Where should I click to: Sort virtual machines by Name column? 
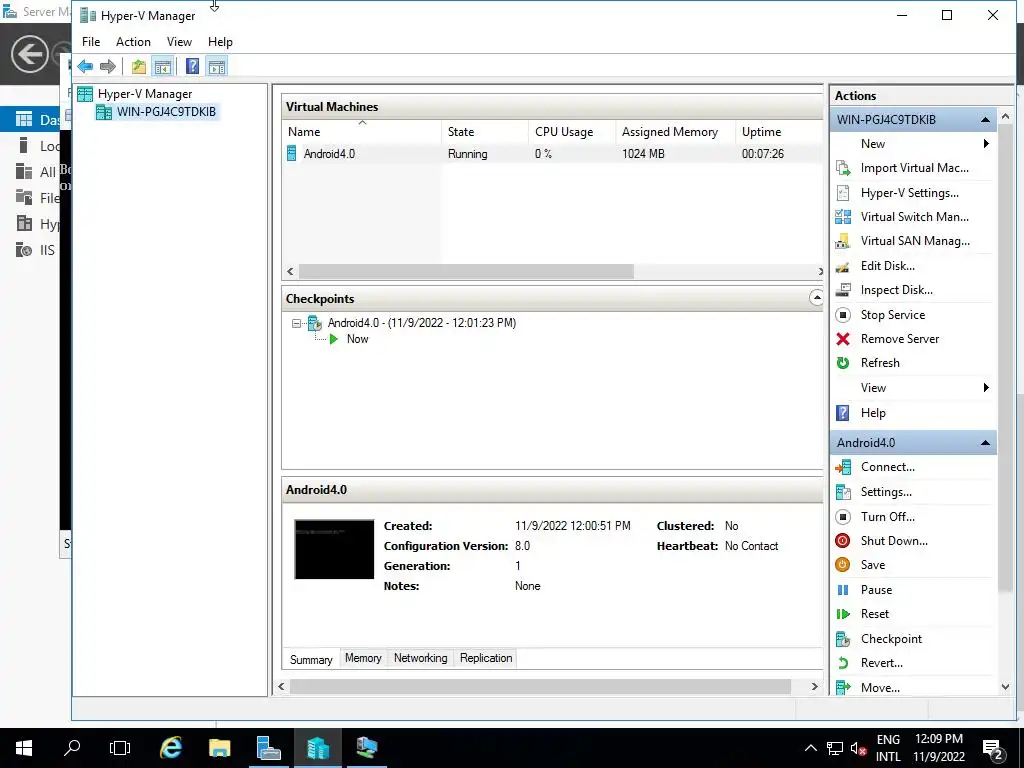(x=304, y=132)
